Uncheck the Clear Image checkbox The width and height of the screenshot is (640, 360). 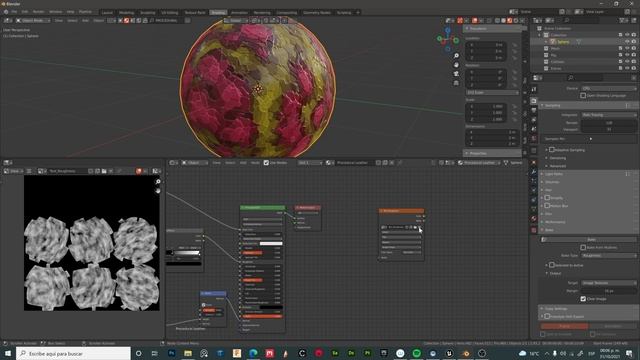[583, 299]
